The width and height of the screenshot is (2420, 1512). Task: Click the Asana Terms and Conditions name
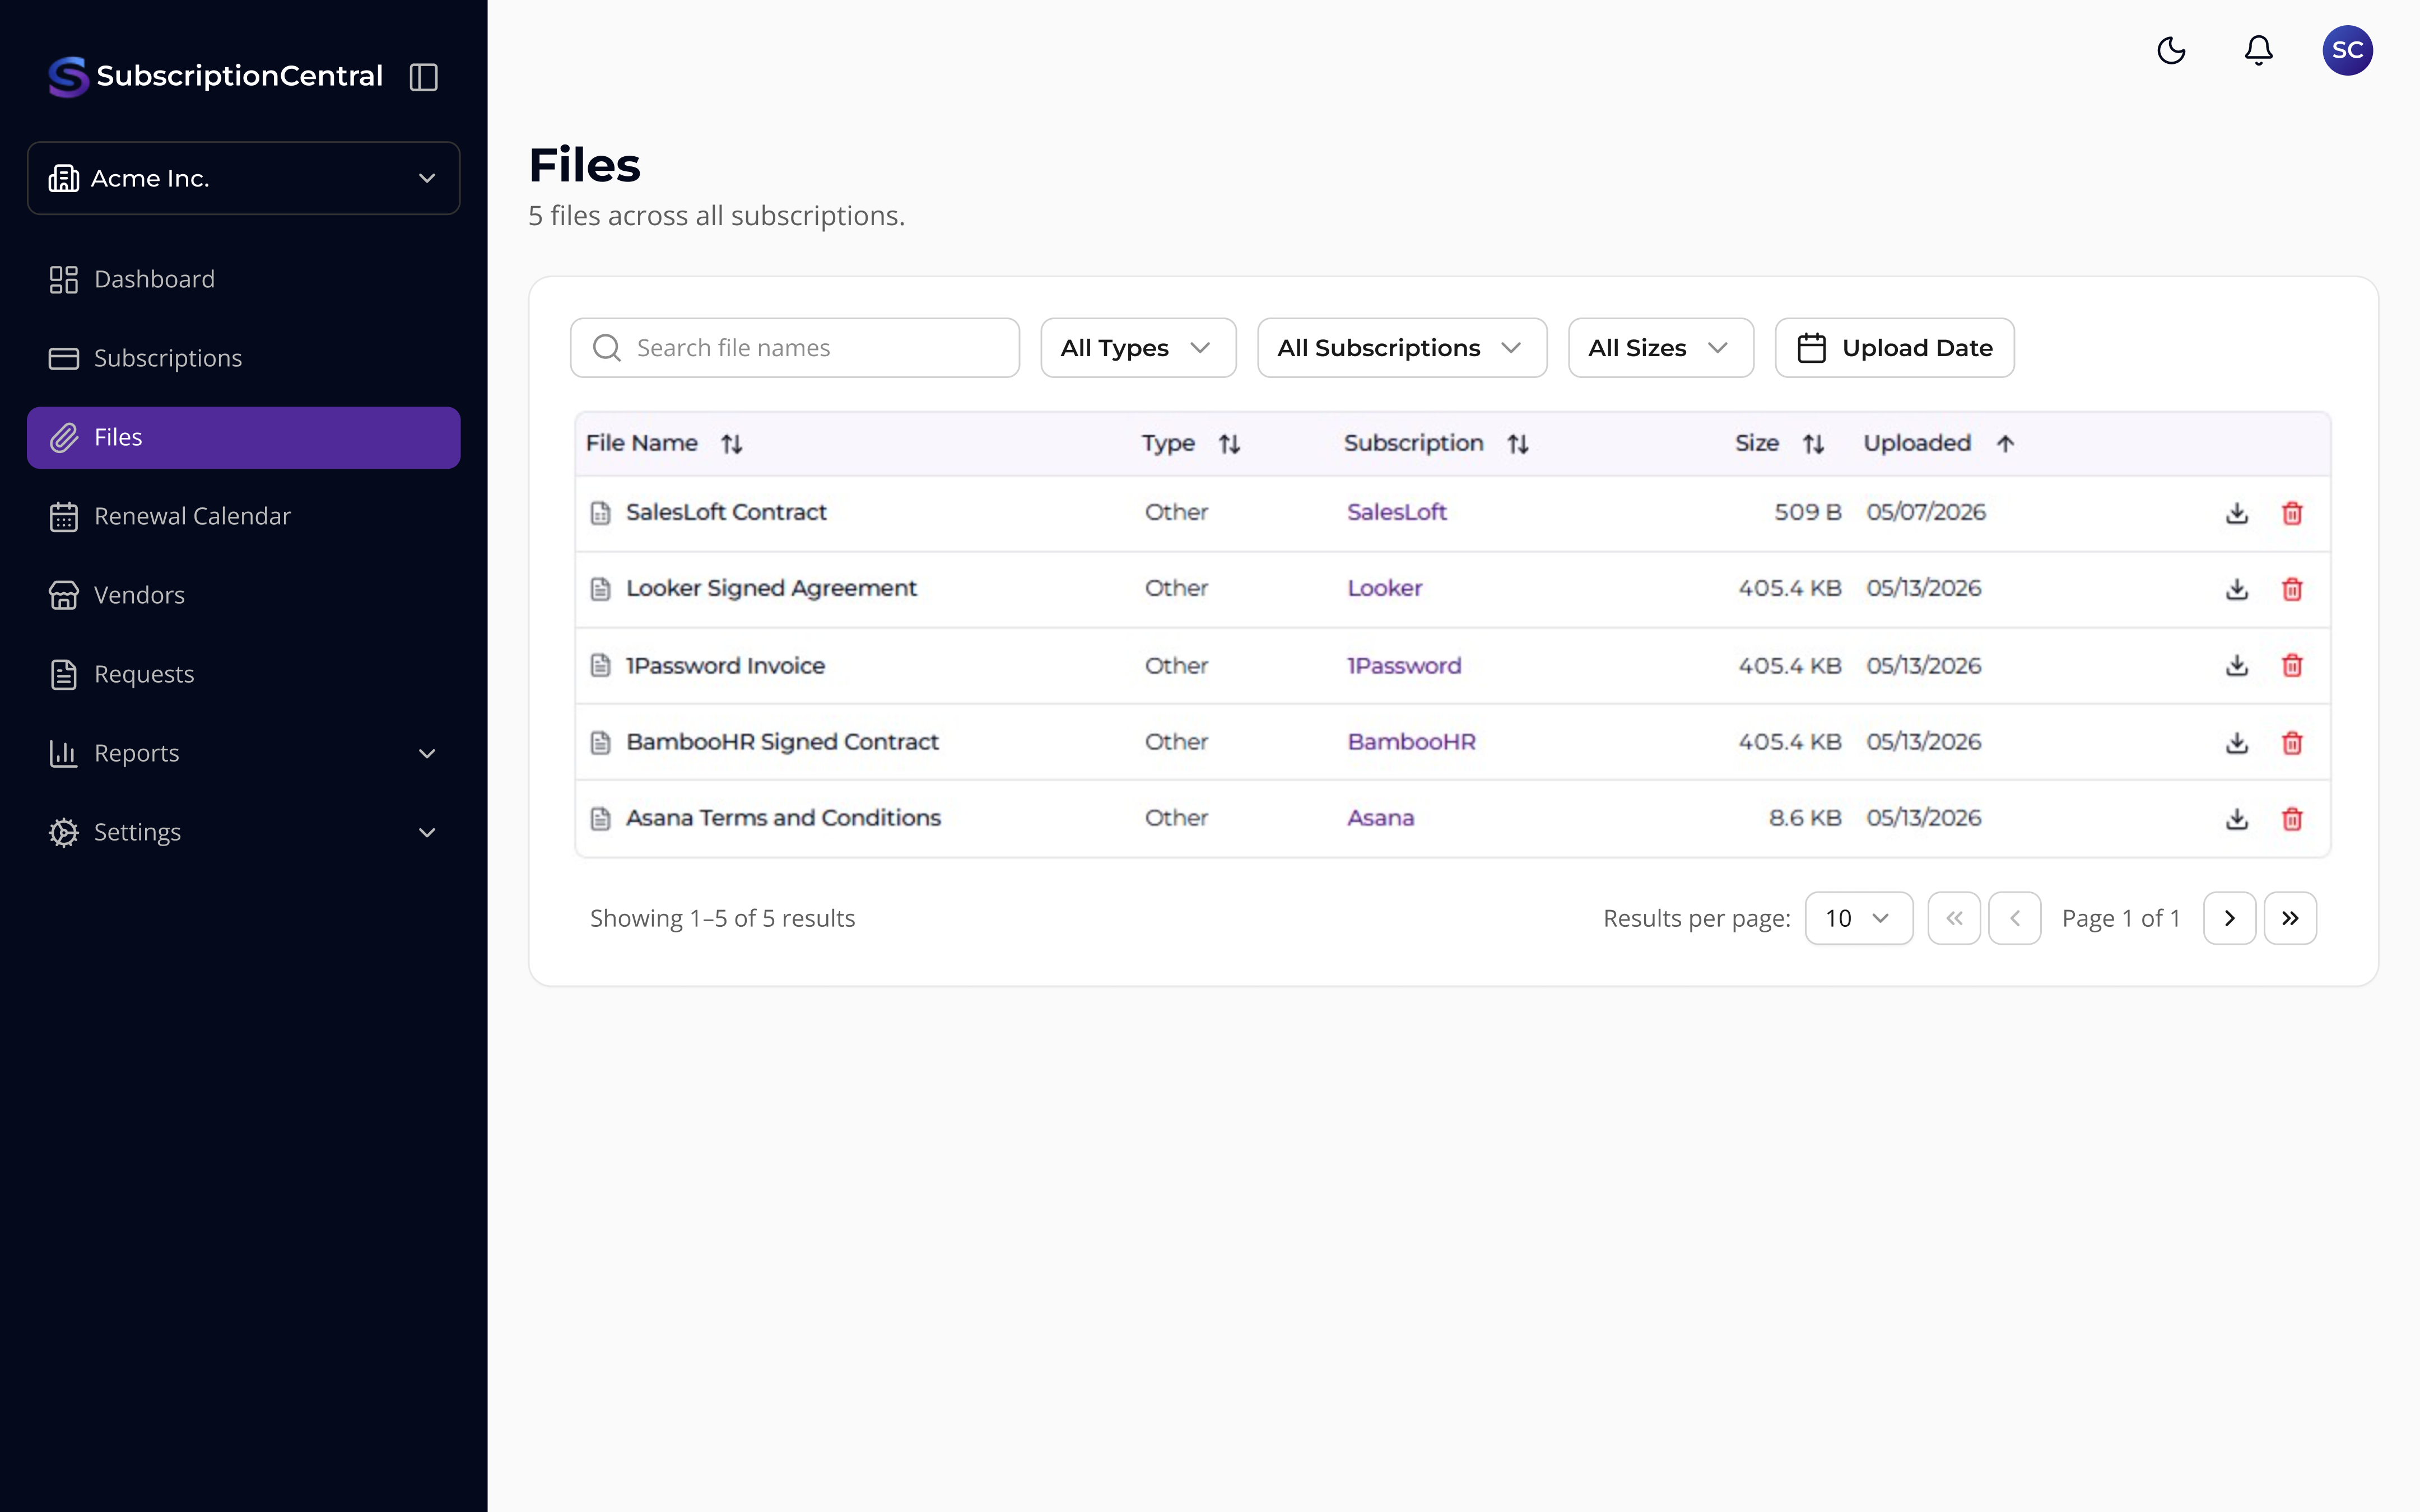(783, 818)
